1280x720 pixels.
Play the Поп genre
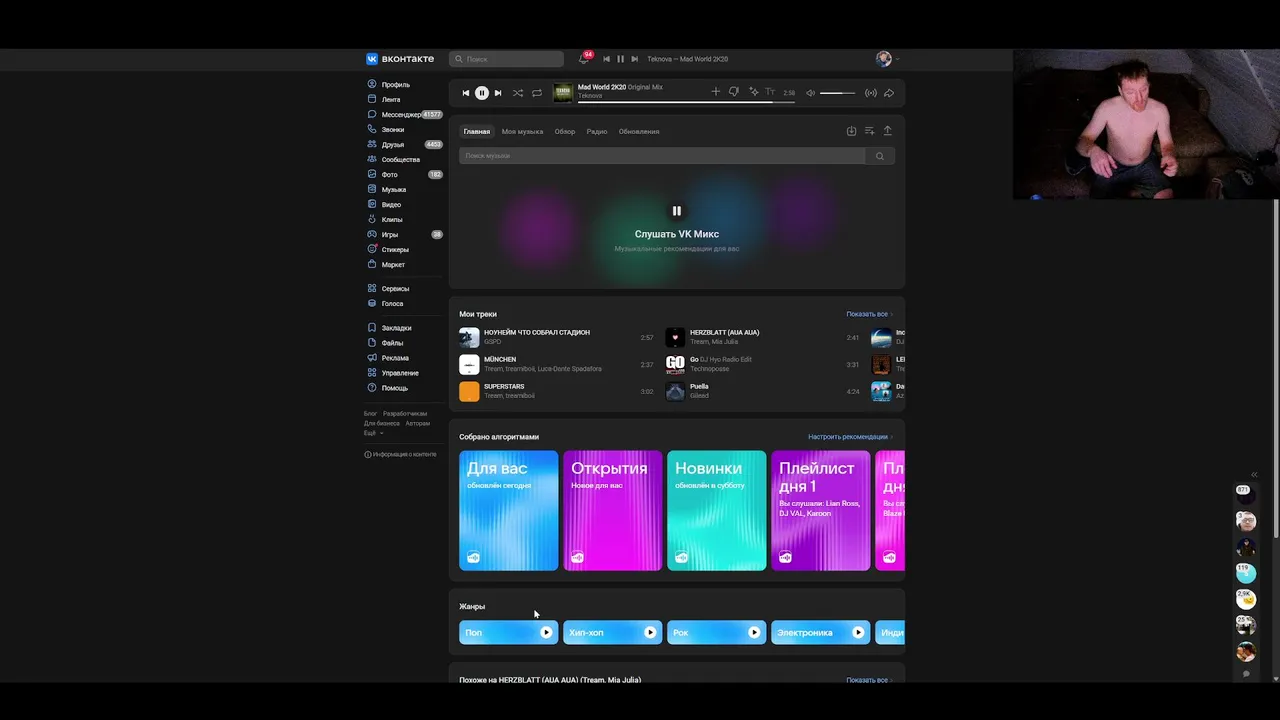[546, 632]
